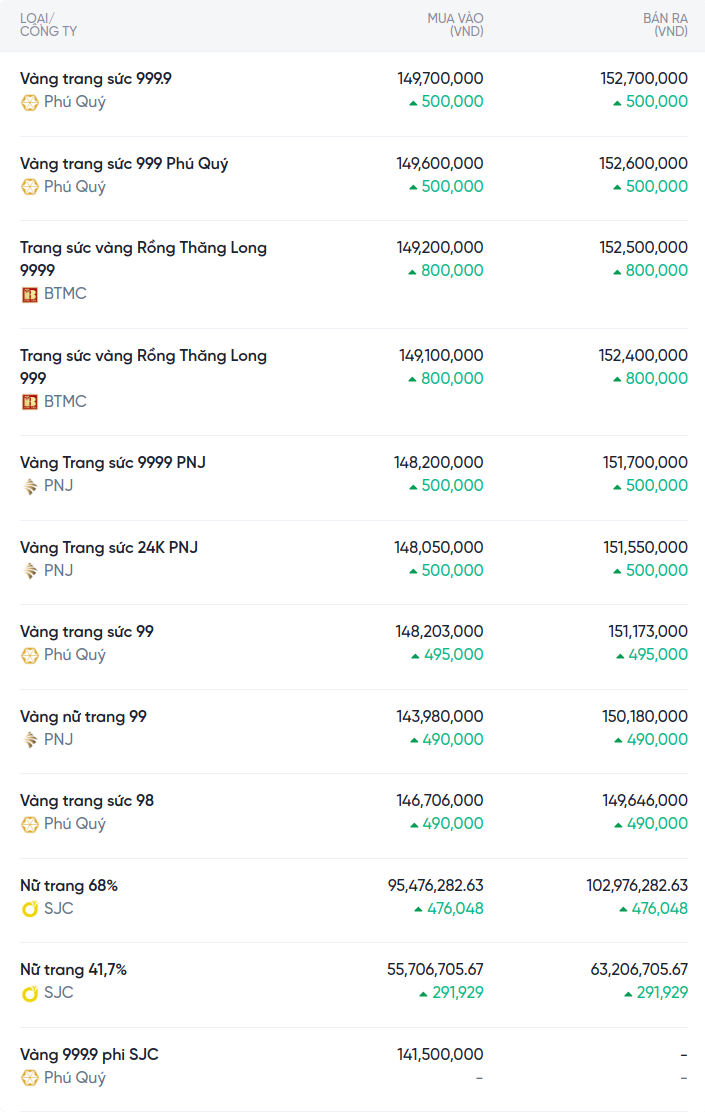Open Vàng nữ trang 99 entry
Image resolution: width=705 pixels, height=1112 pixels.
point(83,716)
